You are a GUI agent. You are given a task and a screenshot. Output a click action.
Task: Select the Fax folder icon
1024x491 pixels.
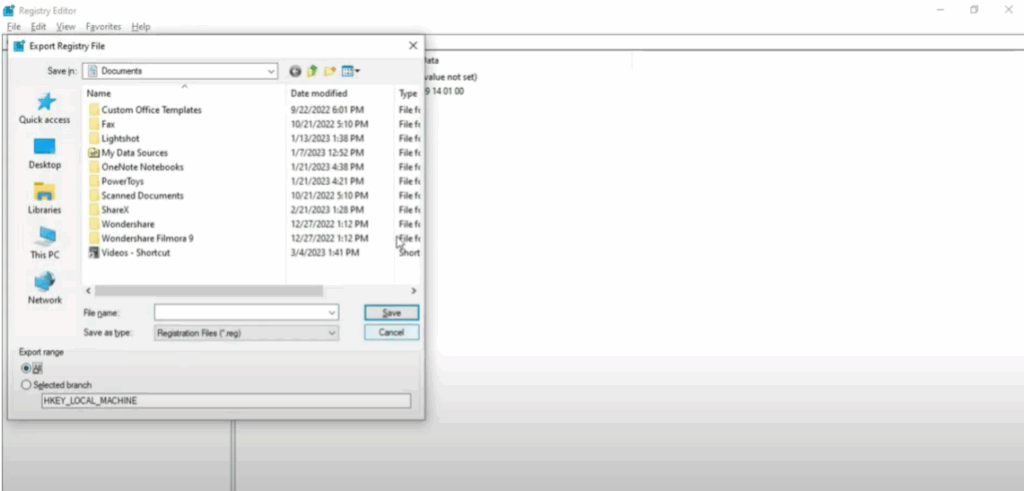(94, 124)
